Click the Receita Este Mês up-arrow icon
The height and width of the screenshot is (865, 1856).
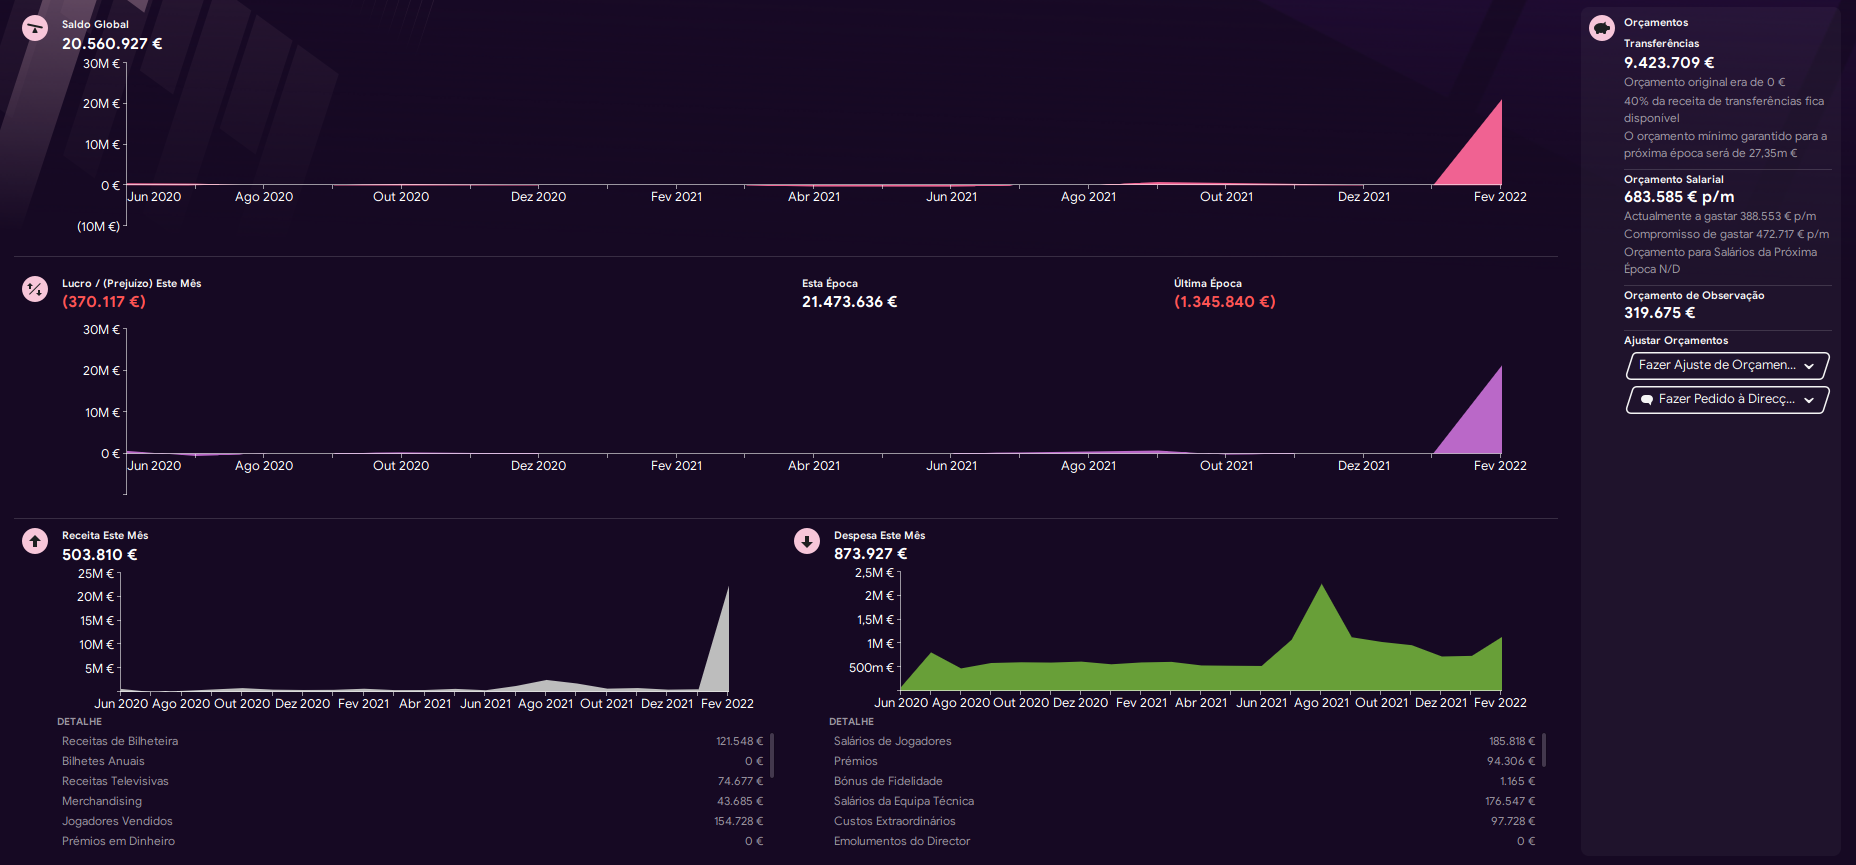click(x=35, y=541)
